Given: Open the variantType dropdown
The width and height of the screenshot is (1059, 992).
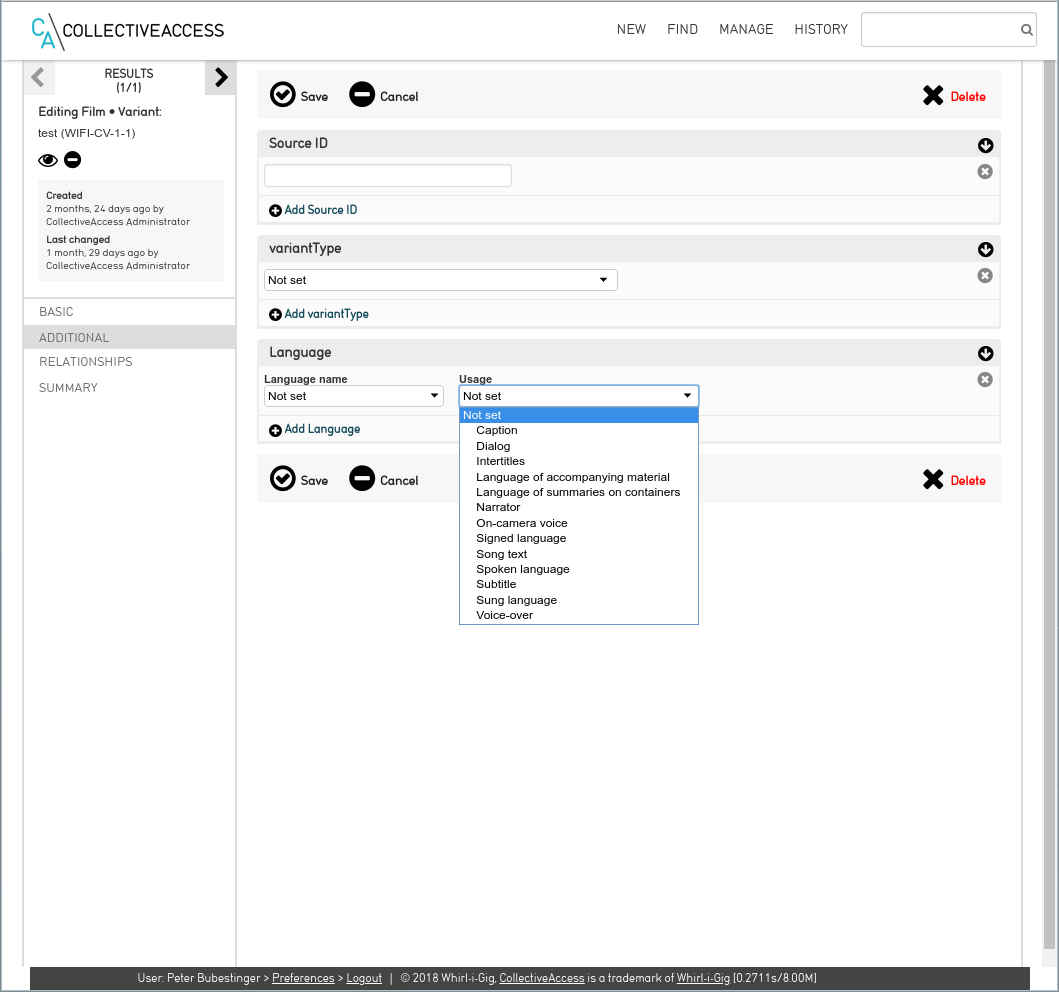Looking at the screenshot, I should coord(440,281).
